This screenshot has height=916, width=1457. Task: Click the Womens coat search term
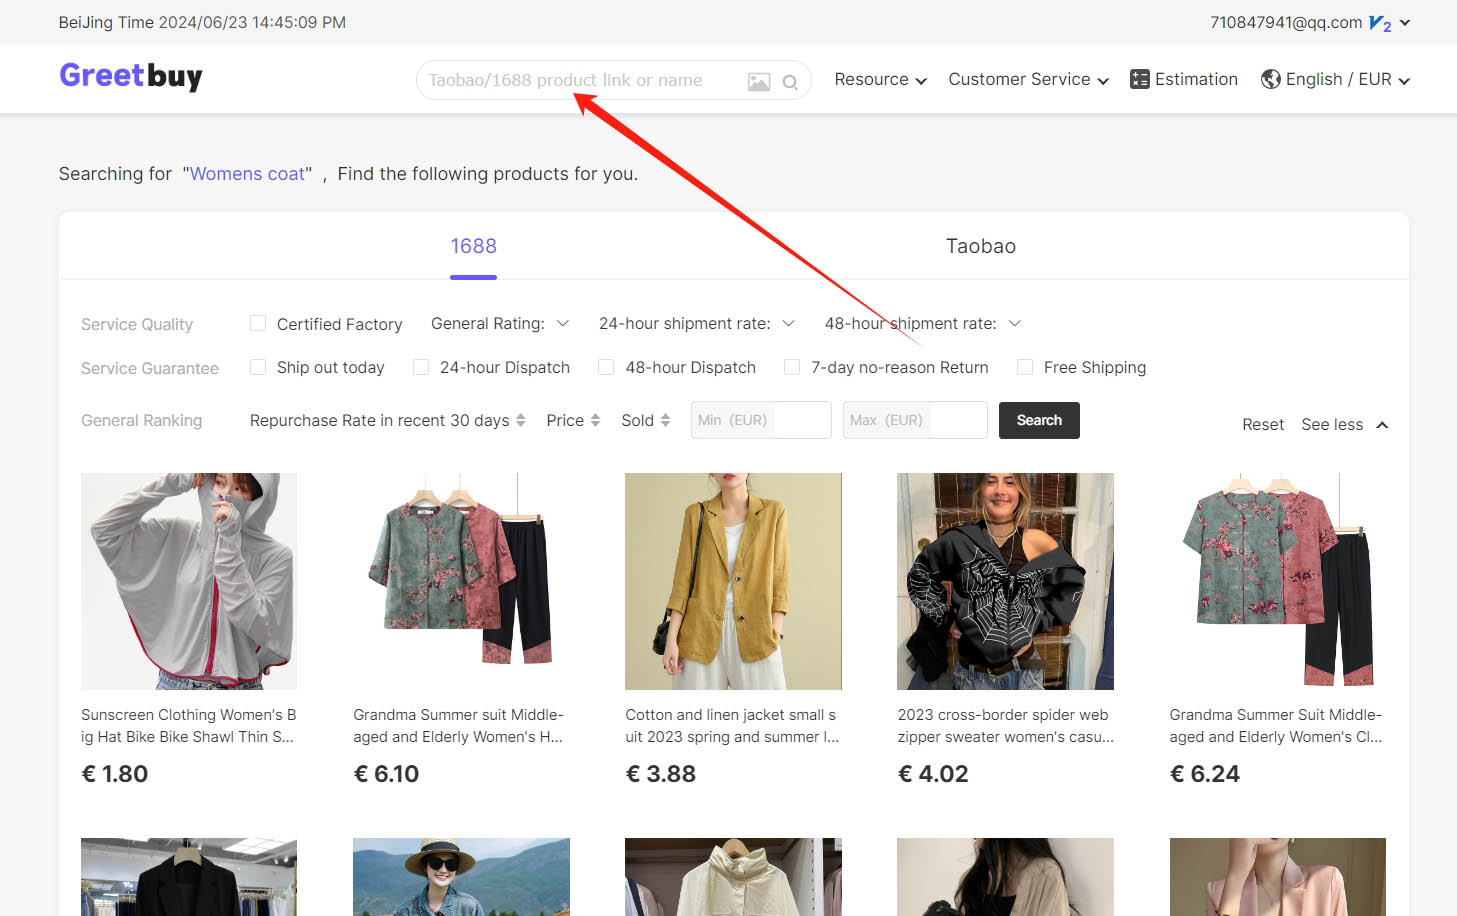click(247, 174)
